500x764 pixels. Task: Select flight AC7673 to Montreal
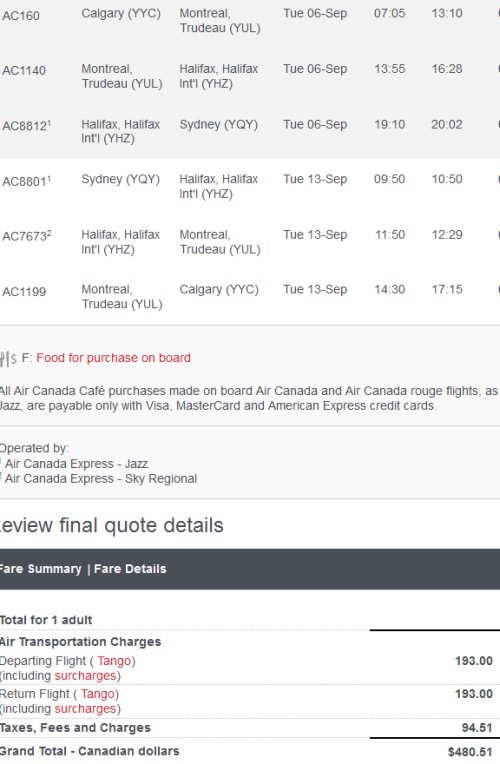point(26,236)
